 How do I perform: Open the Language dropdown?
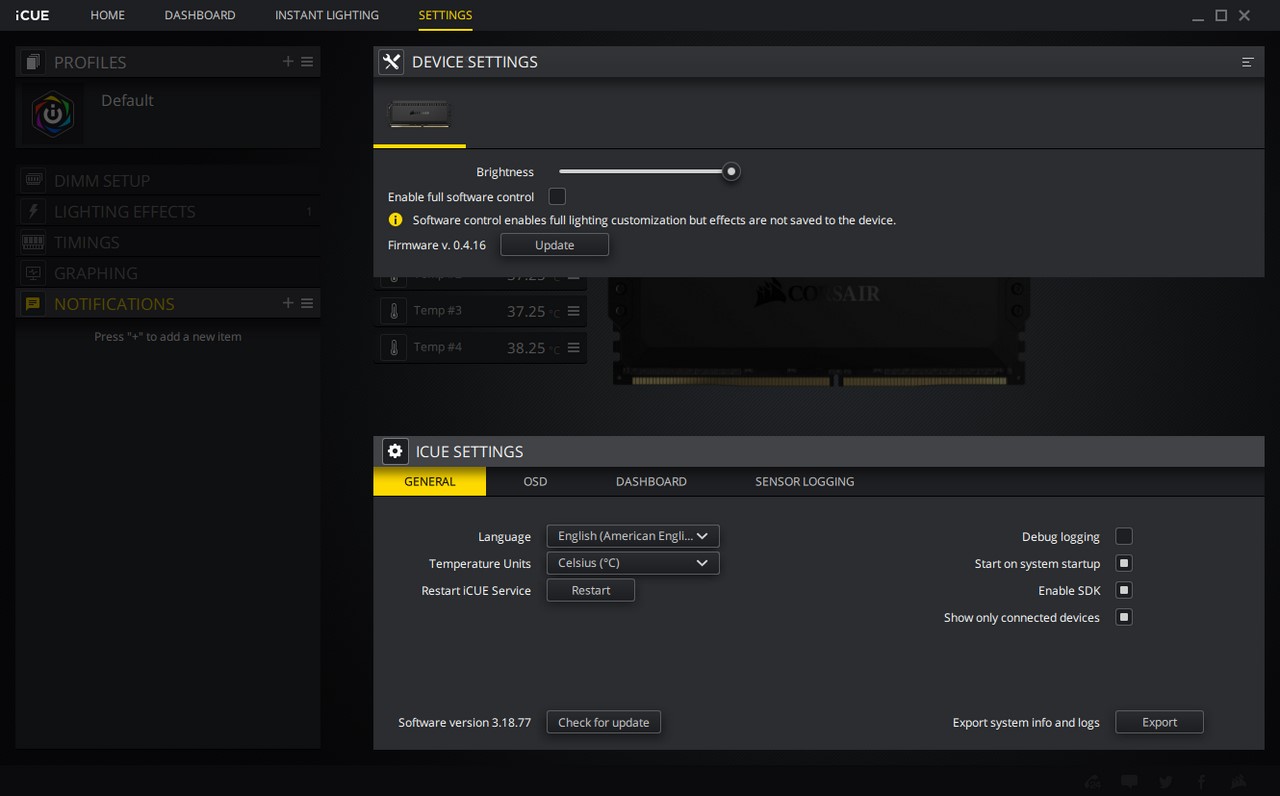pyautogui.click(x=633, y=536)
